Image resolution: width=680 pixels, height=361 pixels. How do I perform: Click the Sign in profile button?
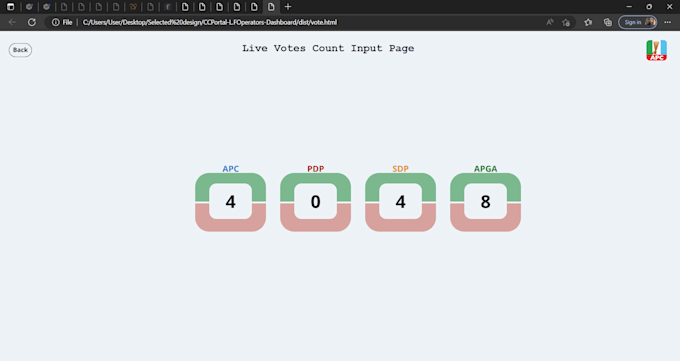pos(638,22)
